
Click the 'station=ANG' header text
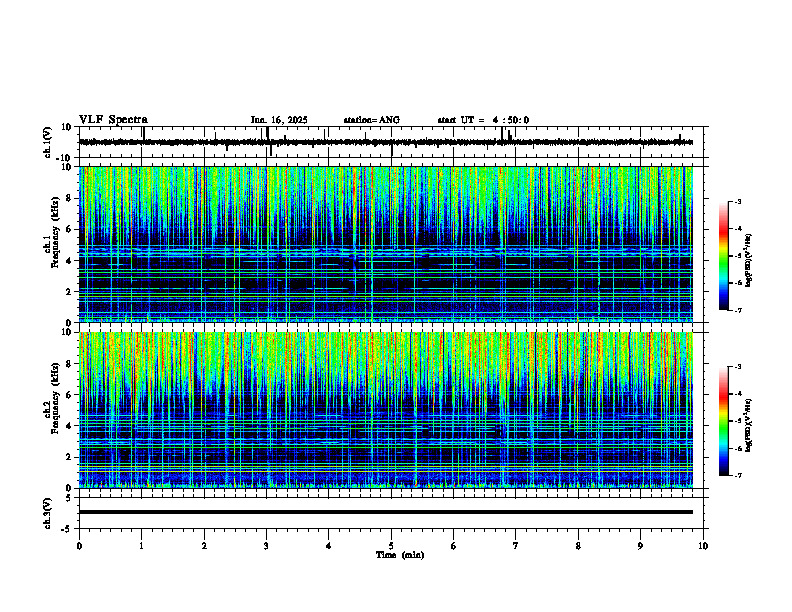pos(372,120)
